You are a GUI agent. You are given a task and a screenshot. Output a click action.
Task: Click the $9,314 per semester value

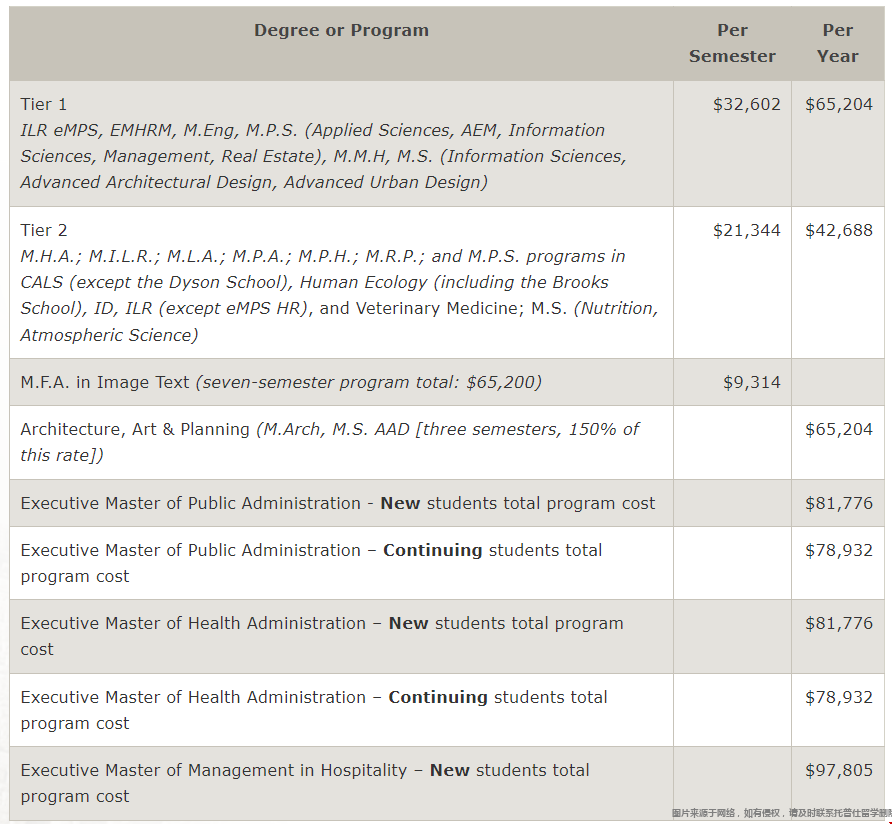click(751, 382)
